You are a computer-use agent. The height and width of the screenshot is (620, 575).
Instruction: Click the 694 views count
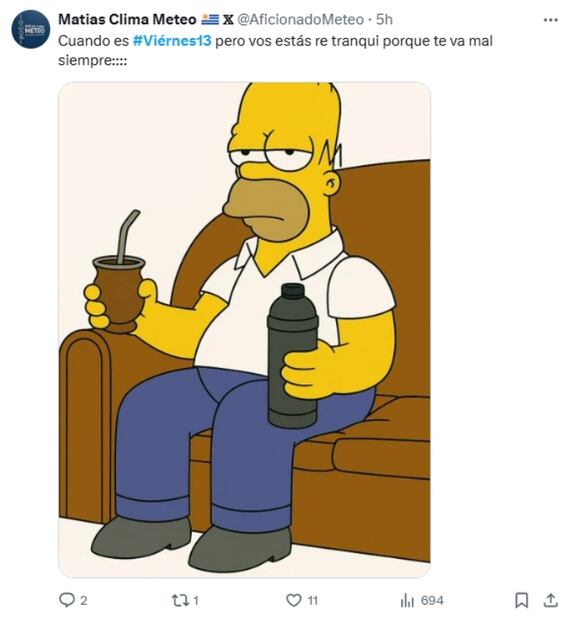tap(432, 601)
